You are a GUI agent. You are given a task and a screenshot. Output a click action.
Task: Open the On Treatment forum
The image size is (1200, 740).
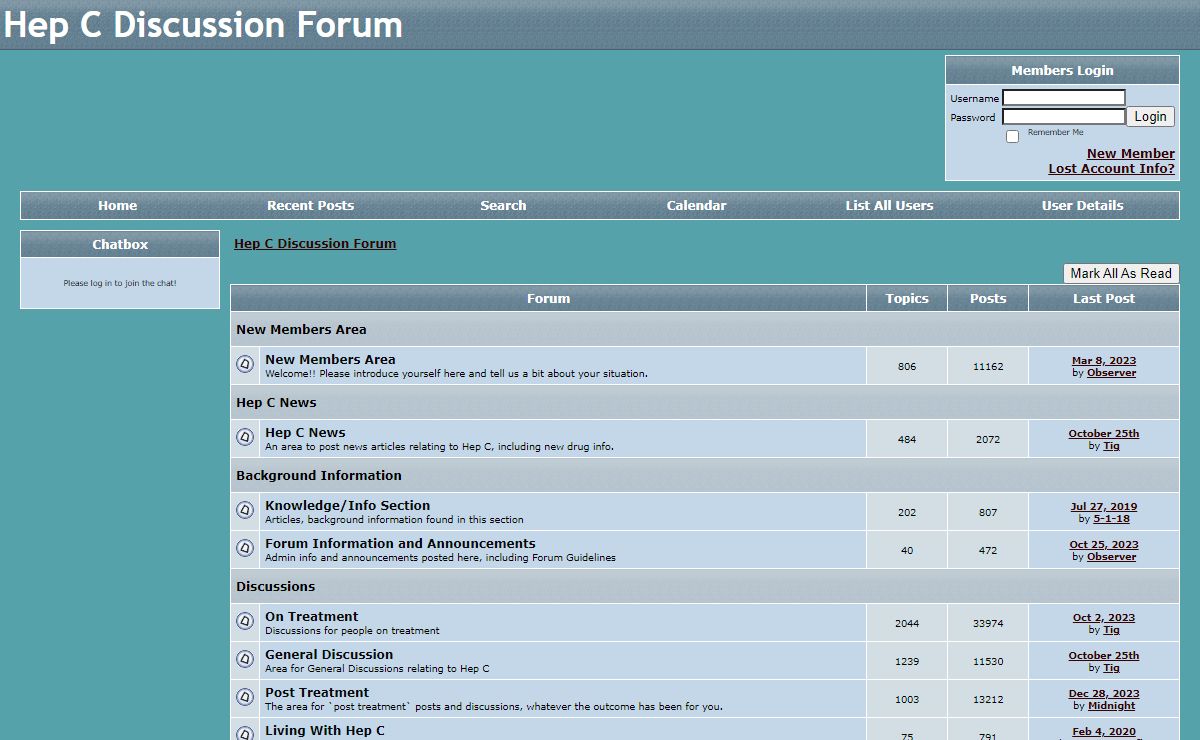(311, 616)
